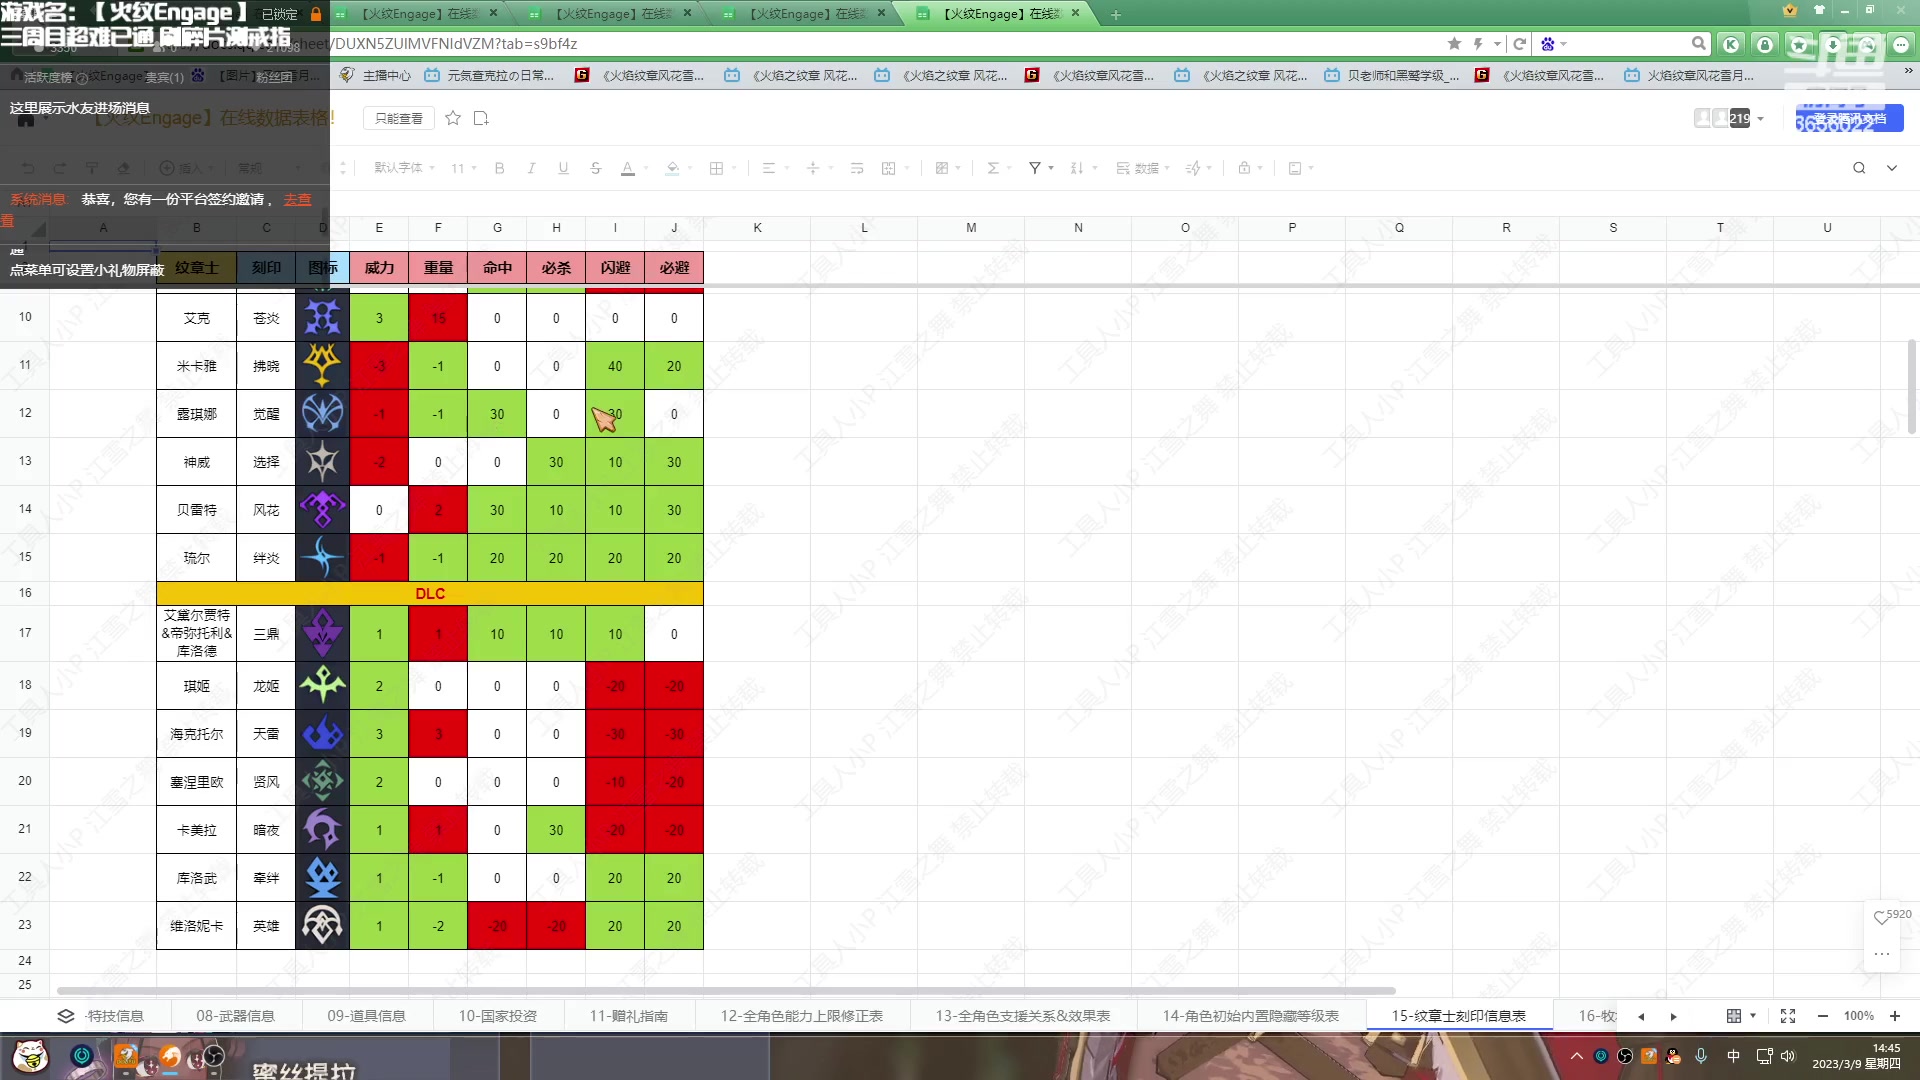Open the search magnifier in the sheet toolbar

(1859, 168)
